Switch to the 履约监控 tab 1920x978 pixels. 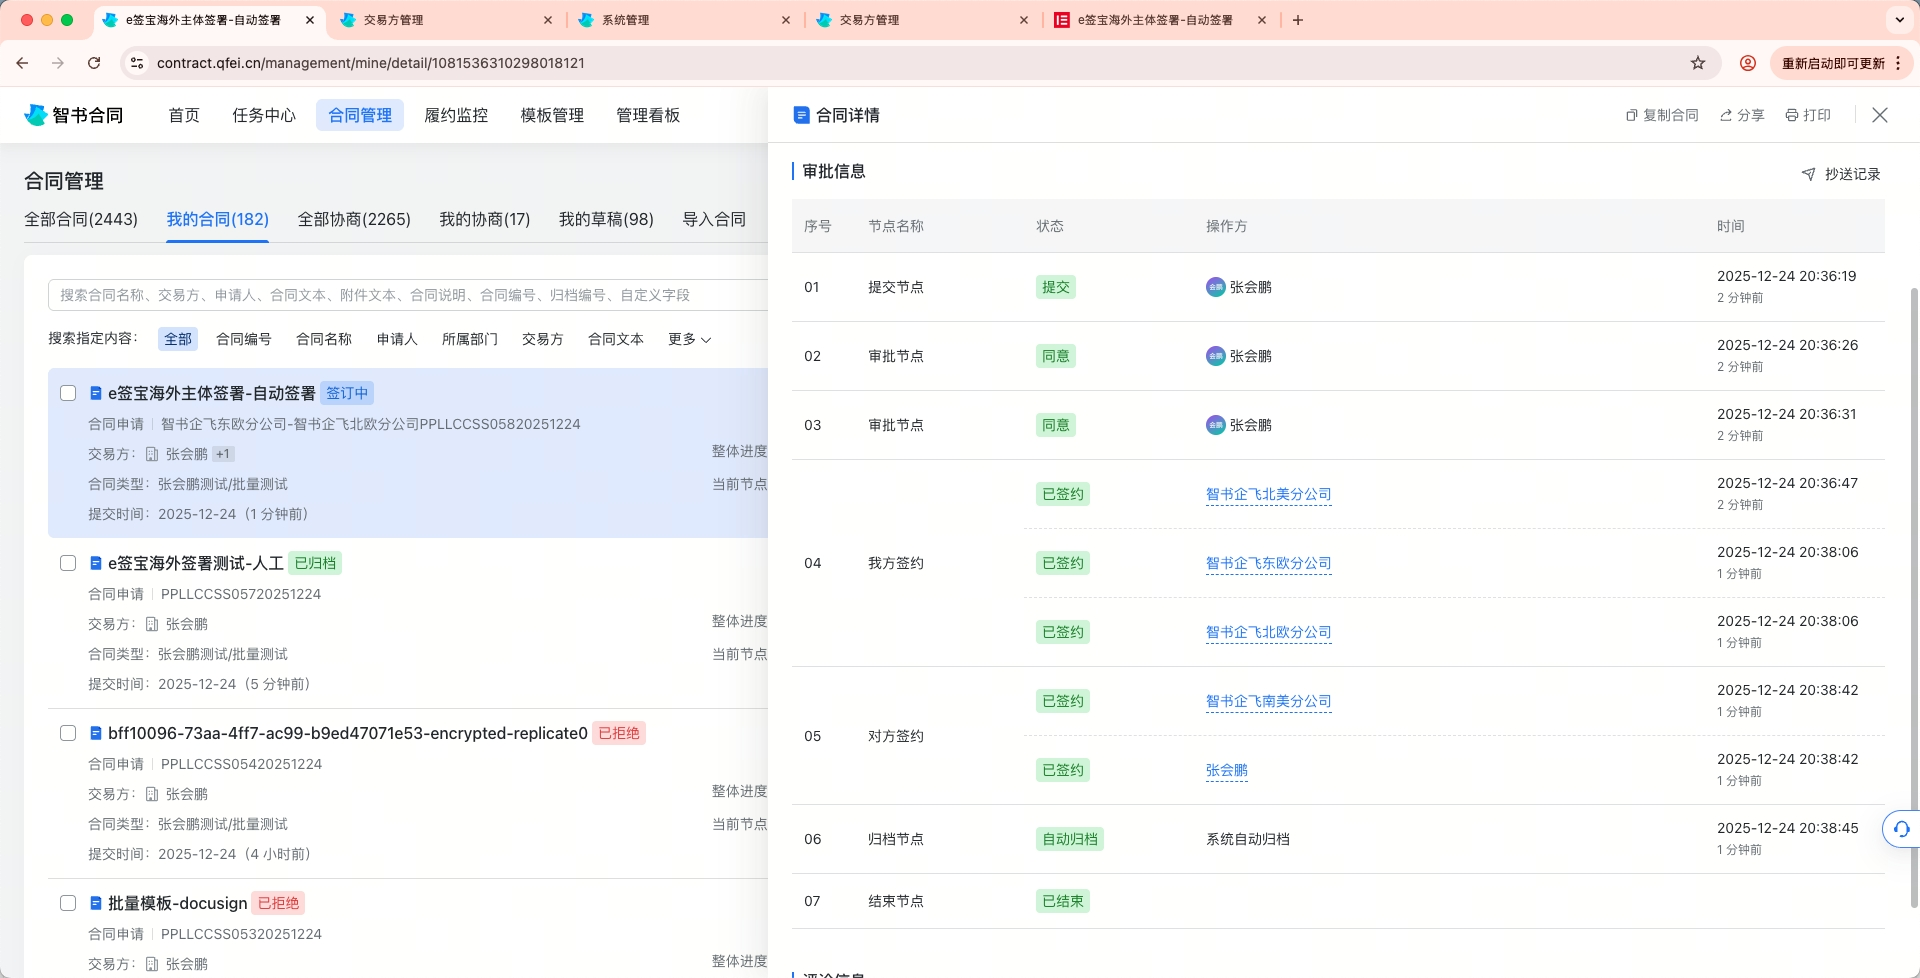point(456,114)
